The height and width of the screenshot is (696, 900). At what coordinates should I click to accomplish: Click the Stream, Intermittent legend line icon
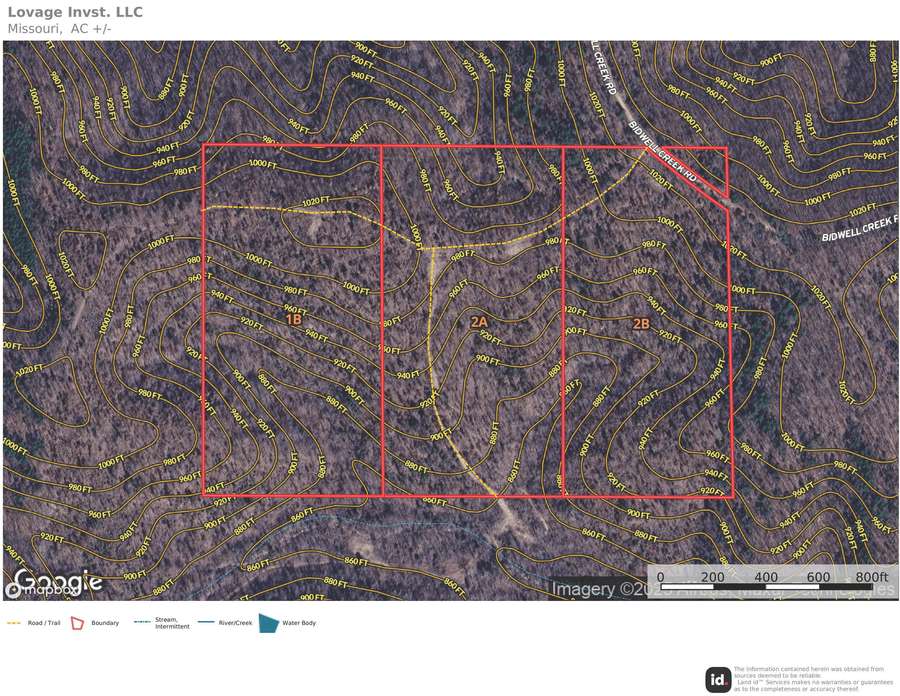[142, 623]
